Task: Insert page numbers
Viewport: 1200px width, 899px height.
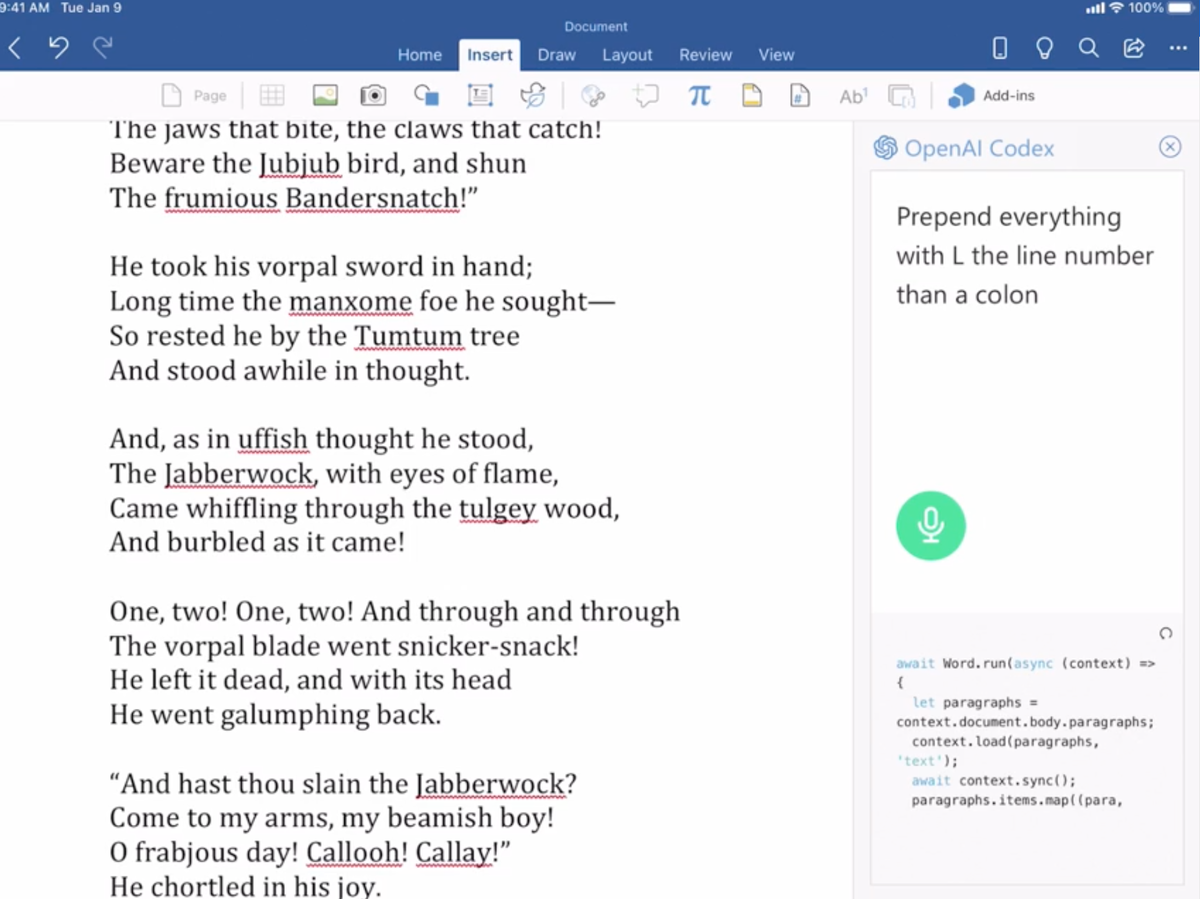Action: [800, 96]
